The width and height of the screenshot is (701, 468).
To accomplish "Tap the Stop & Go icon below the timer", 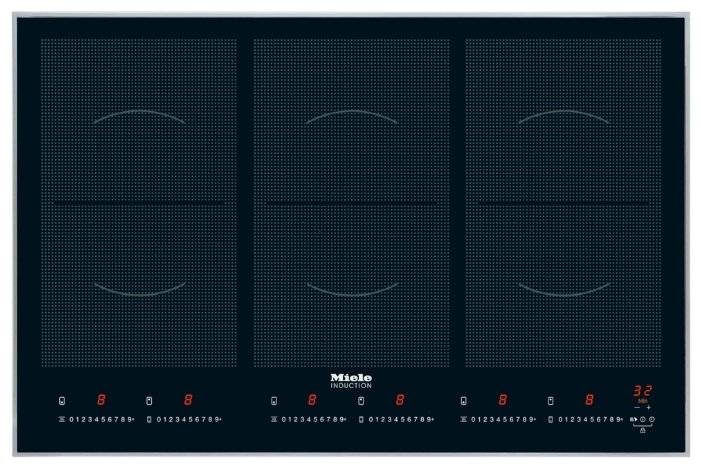I will (632, 419).
